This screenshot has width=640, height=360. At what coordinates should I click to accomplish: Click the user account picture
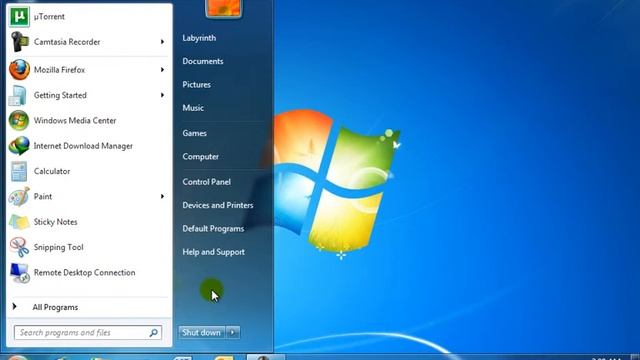click(x=223, y=8)
